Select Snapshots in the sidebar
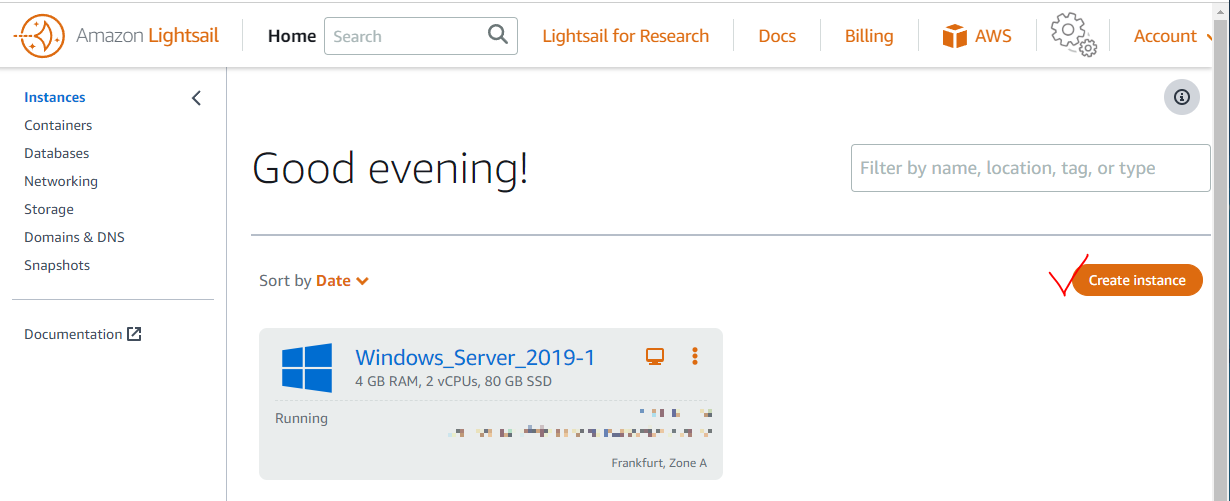 pyautogui.click(x=57, y=265)
